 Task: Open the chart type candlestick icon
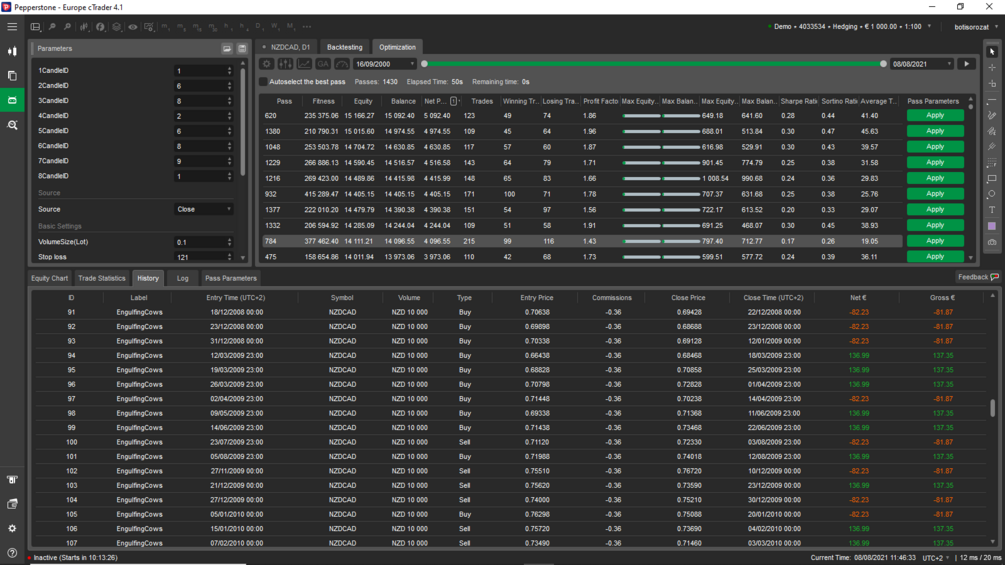(x=84, y=27)
